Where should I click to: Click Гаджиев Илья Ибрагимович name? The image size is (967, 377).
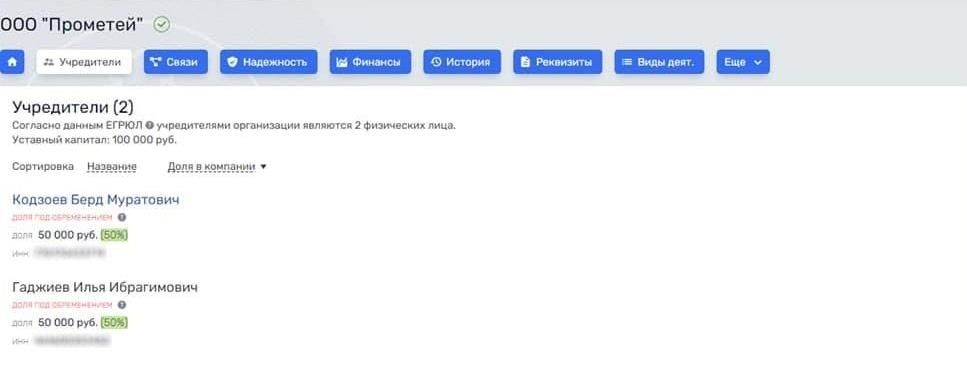[x=105, y=287]
